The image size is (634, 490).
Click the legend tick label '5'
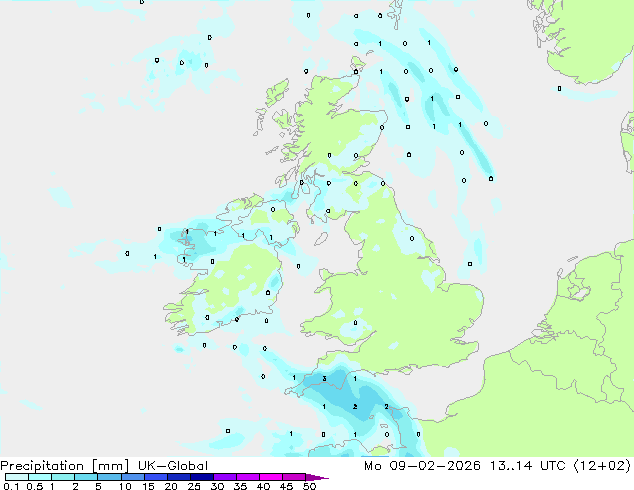pyautogui.click(x=98, y=486)
